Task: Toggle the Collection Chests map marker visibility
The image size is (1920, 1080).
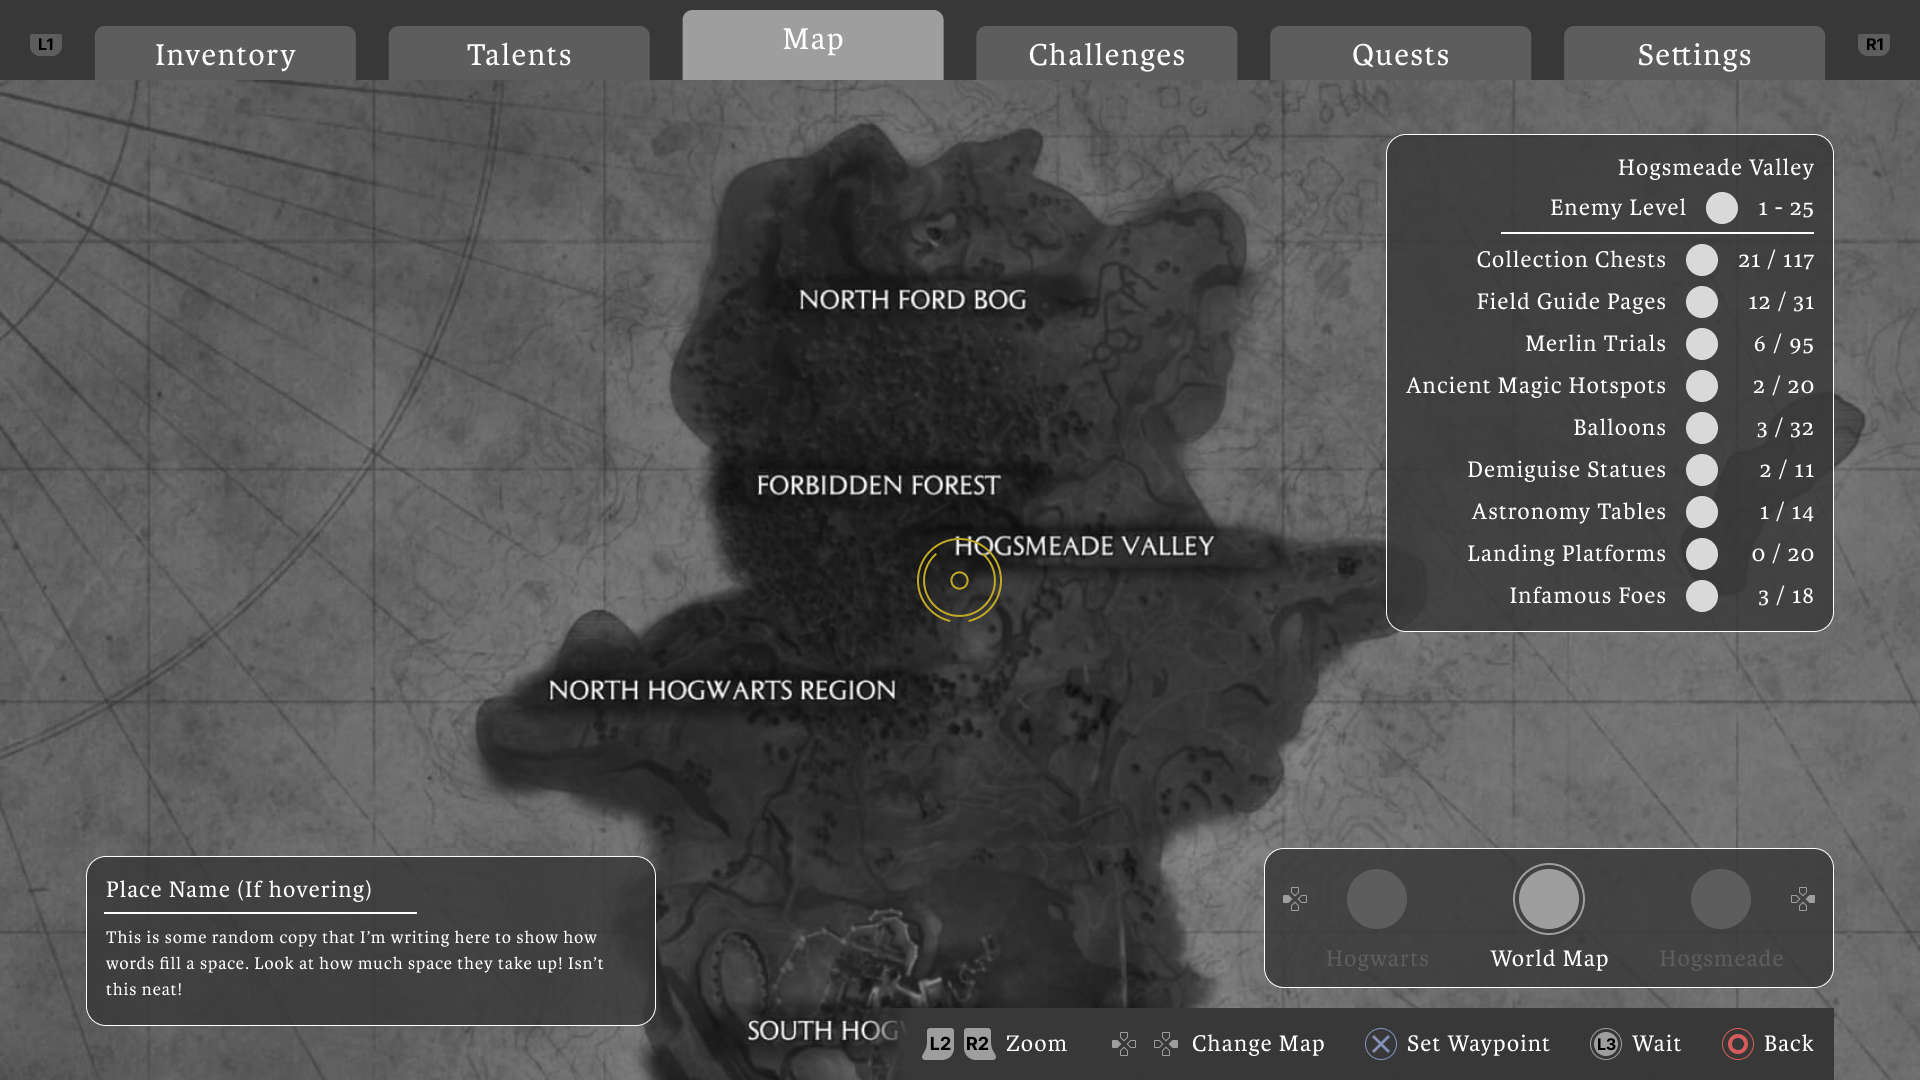Action: 1702,260
